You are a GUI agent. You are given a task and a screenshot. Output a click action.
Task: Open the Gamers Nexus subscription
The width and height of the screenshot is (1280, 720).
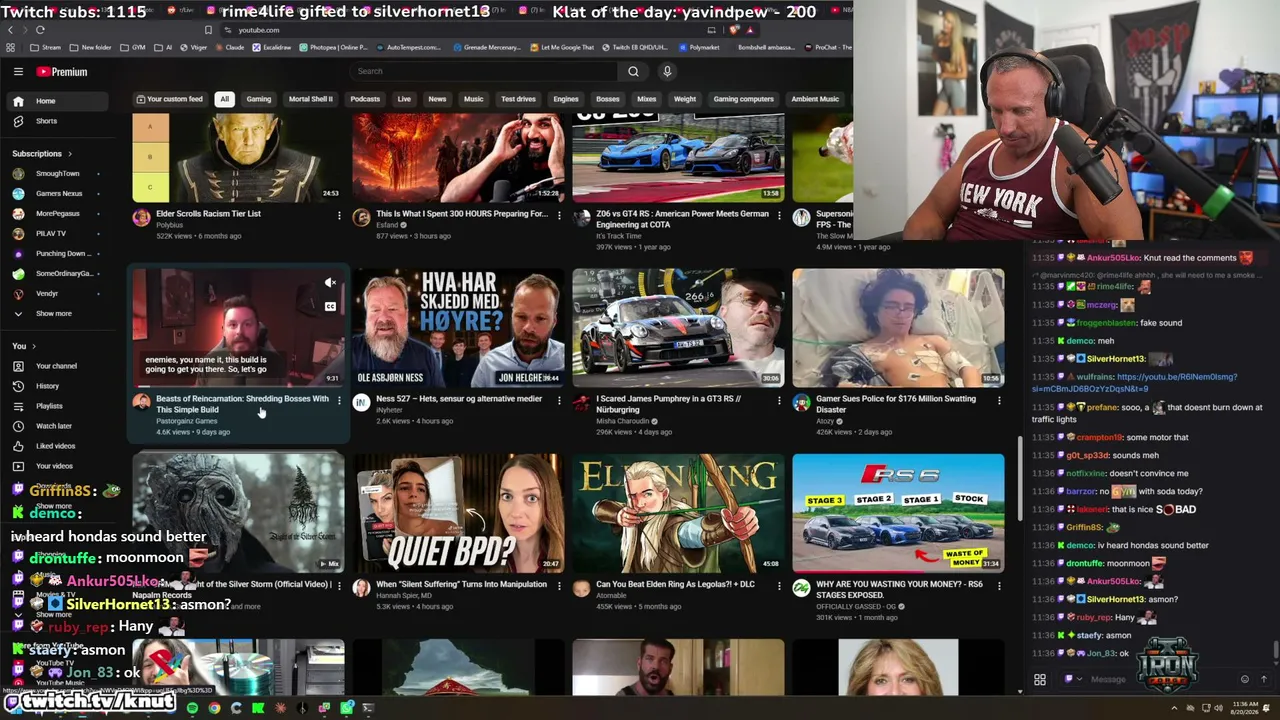(58, 194)
